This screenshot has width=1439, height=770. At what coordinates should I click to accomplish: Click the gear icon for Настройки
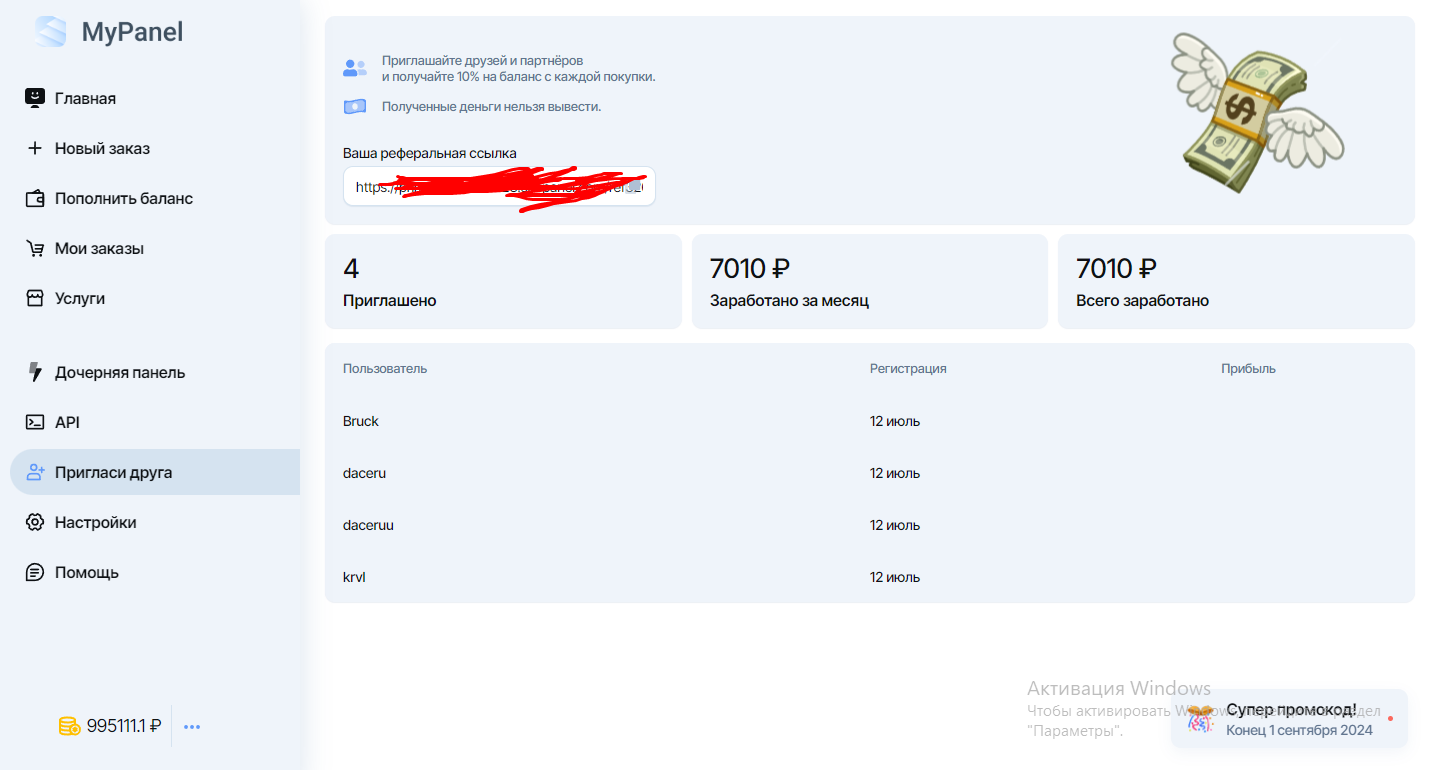(x=35, y=522)
